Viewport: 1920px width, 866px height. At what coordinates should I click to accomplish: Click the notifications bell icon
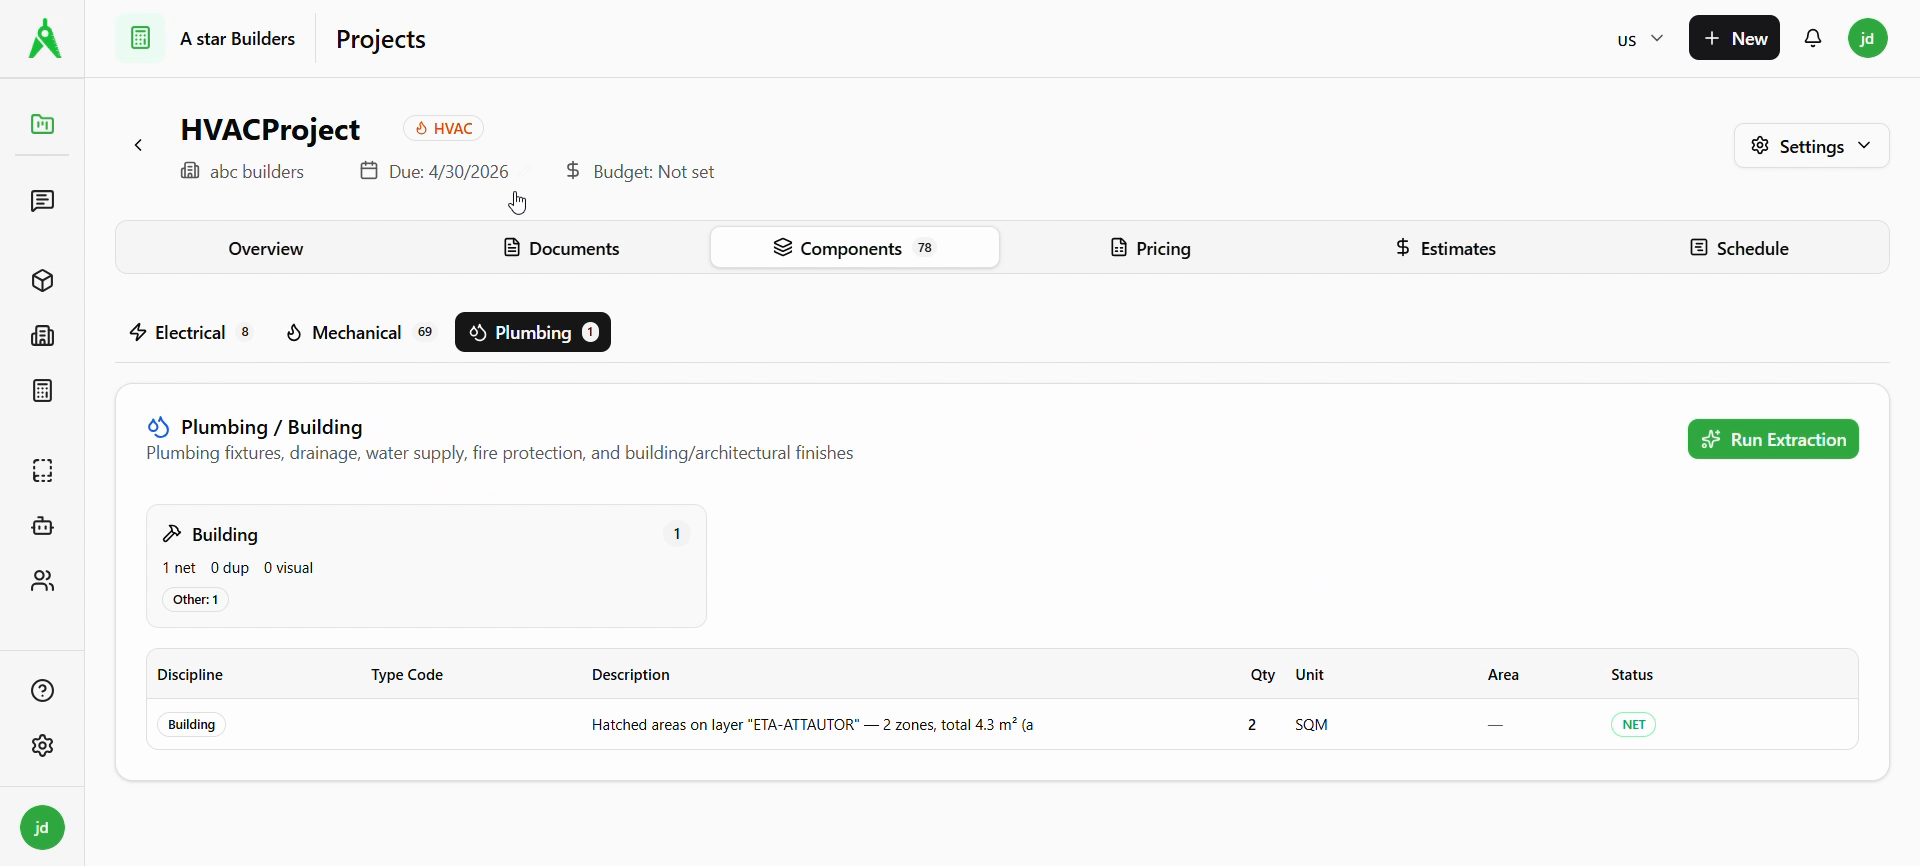[x=1814, y=39]
